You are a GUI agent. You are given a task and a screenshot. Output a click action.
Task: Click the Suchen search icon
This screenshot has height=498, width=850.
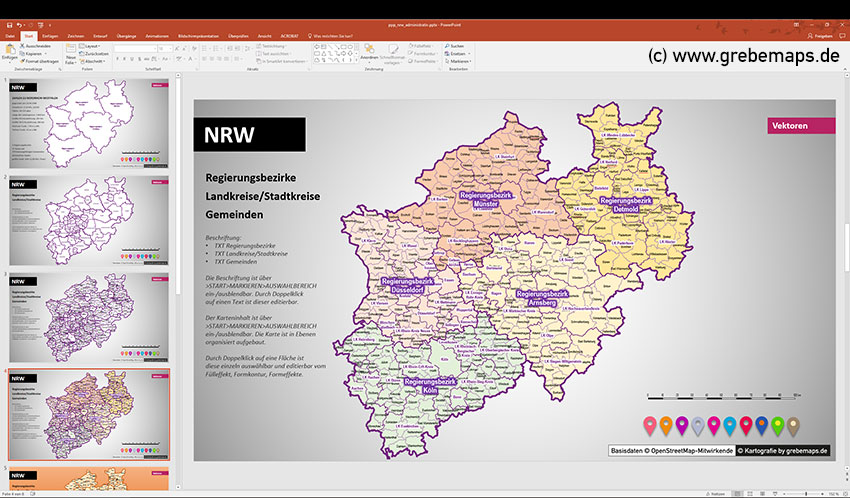pos(446,46)
